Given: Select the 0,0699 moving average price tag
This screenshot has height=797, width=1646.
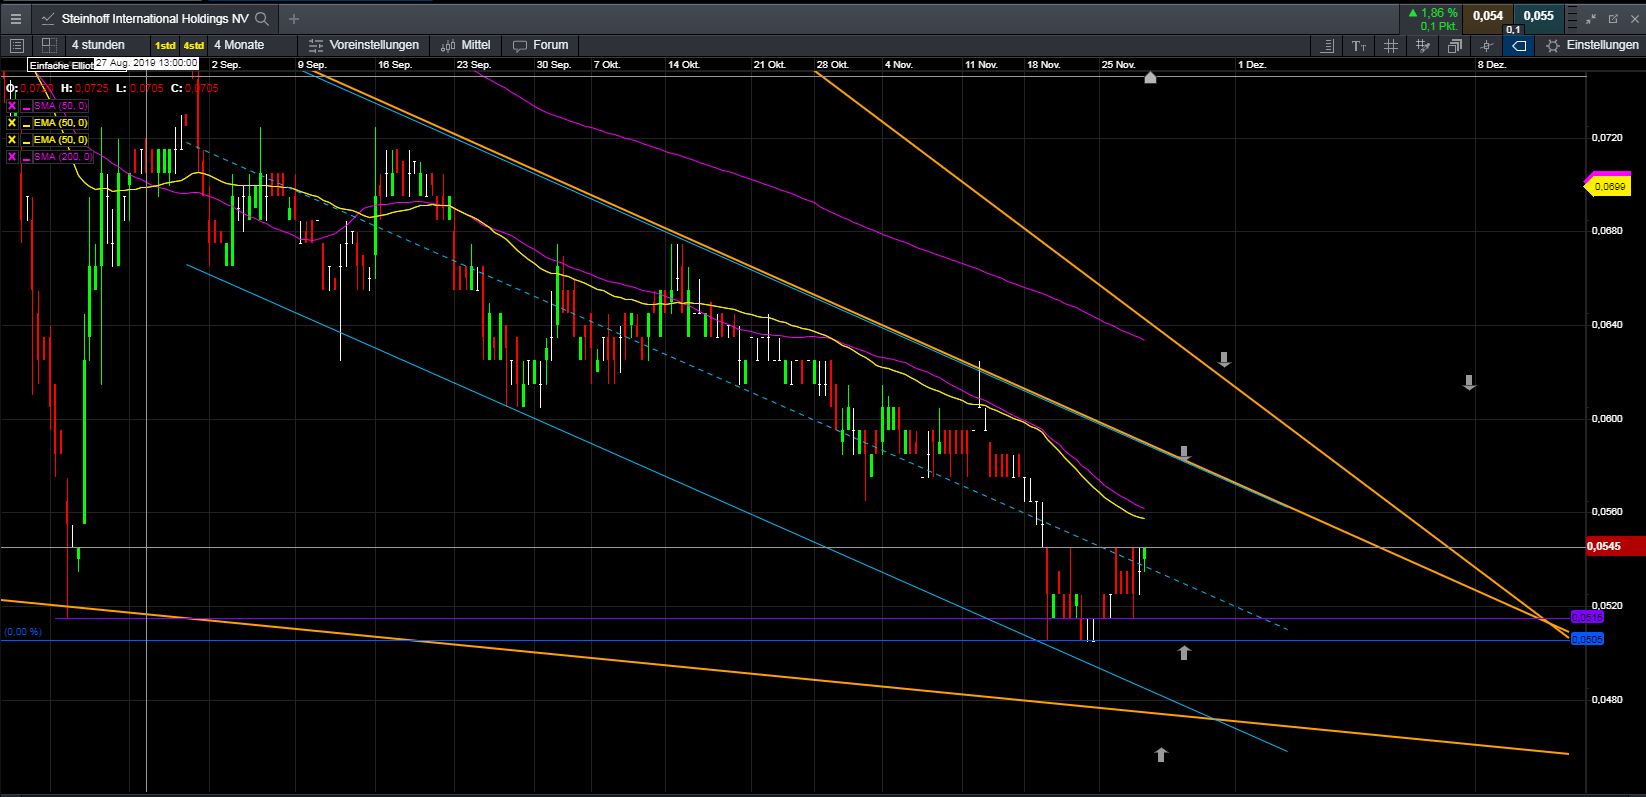Looking at the screenshot, I should 1608,186.
